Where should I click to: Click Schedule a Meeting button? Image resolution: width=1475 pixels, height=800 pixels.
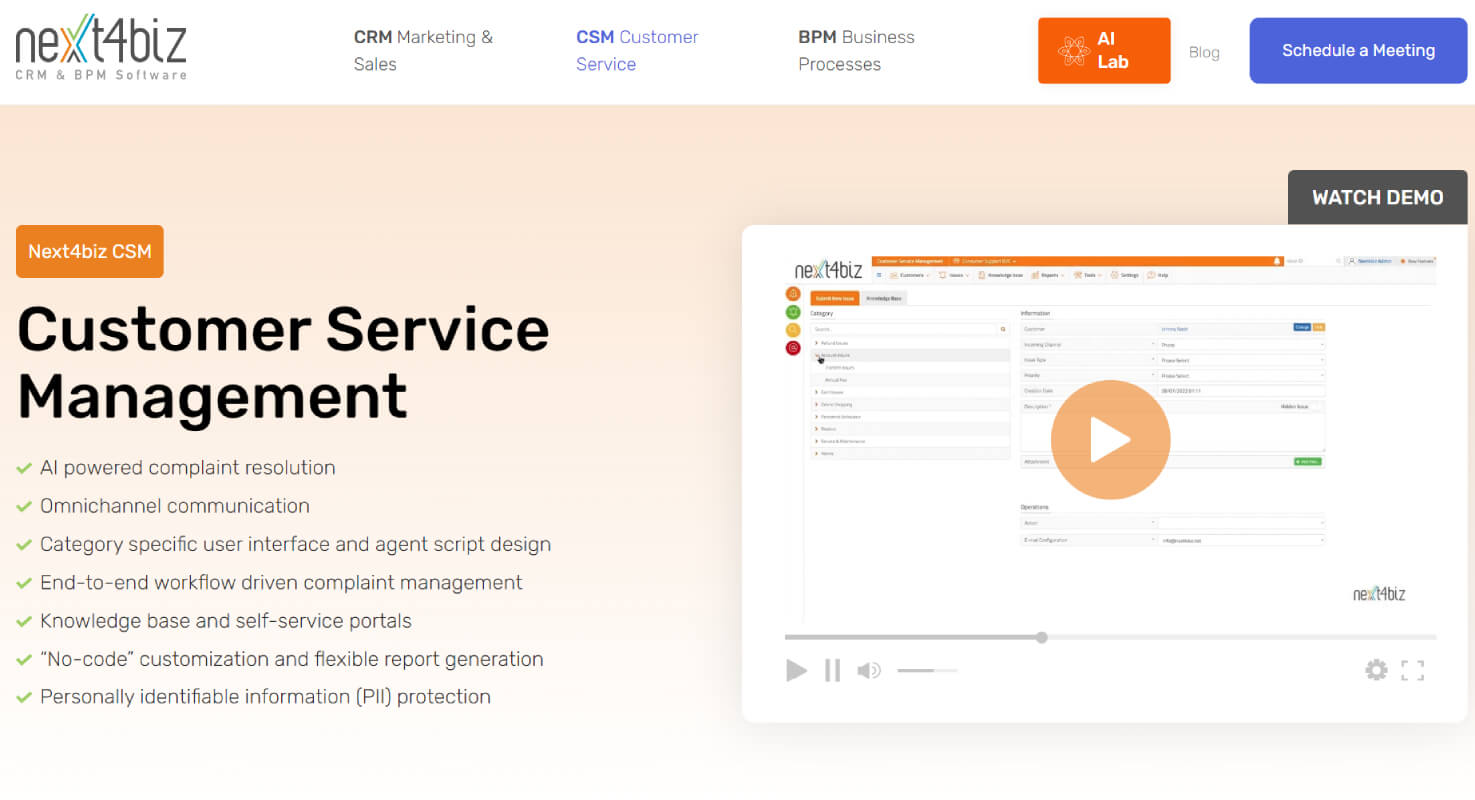tap(1358, 50)
